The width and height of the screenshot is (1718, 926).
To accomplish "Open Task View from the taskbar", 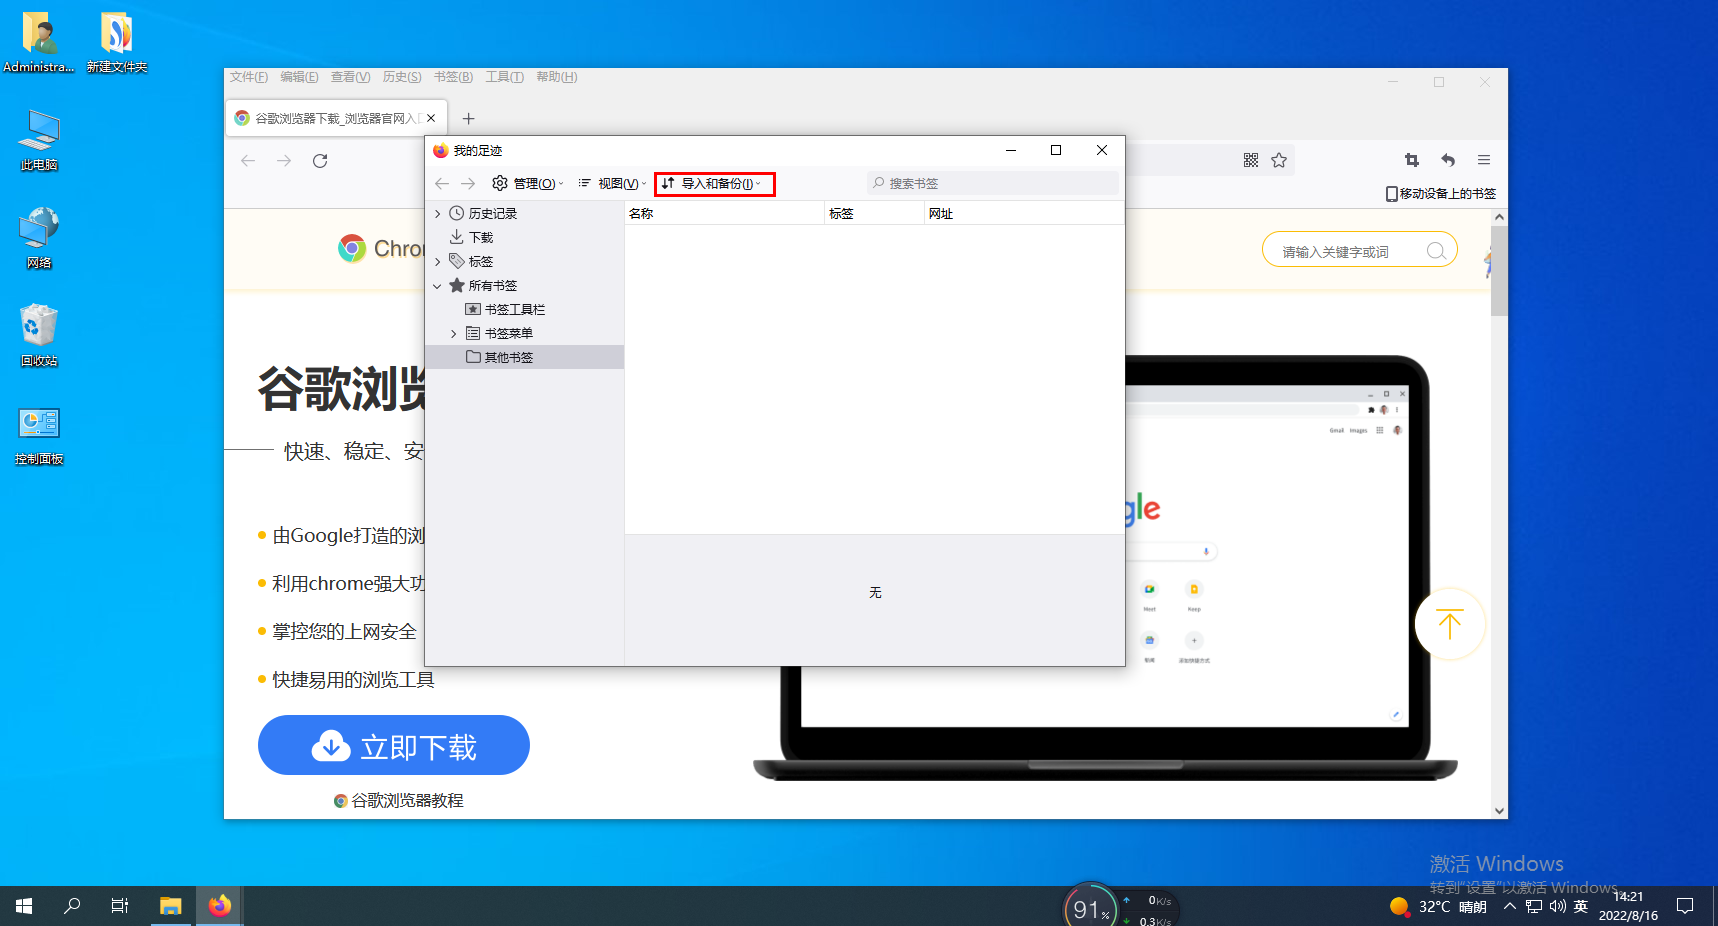I will (x=120, y=906).
